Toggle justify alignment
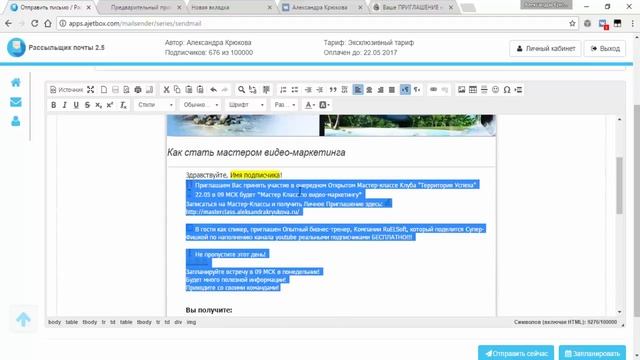This screenshot has height=360, width=640. click(x=392, y=90)
